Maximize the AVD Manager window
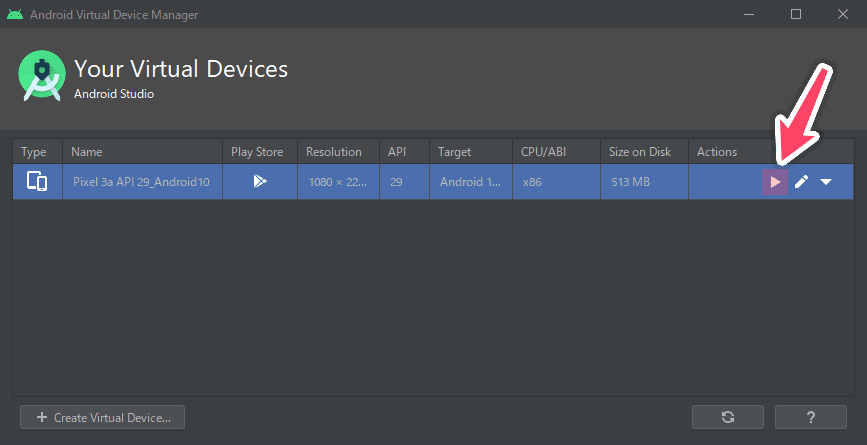This screenshot has height=445, width=867. [796, 14]
